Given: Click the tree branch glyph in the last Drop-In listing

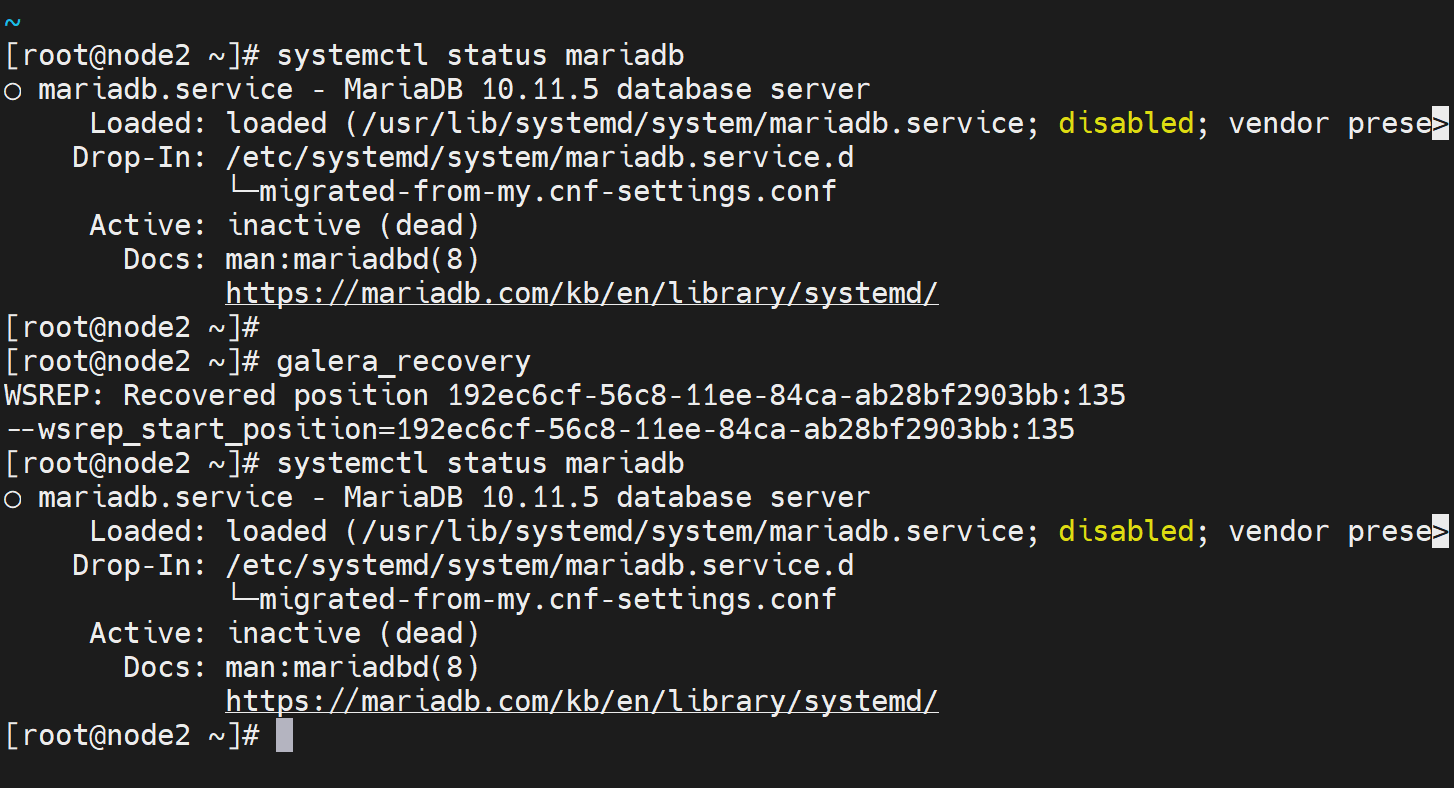Looking at the screenshot, I should (x=243, y=599).
